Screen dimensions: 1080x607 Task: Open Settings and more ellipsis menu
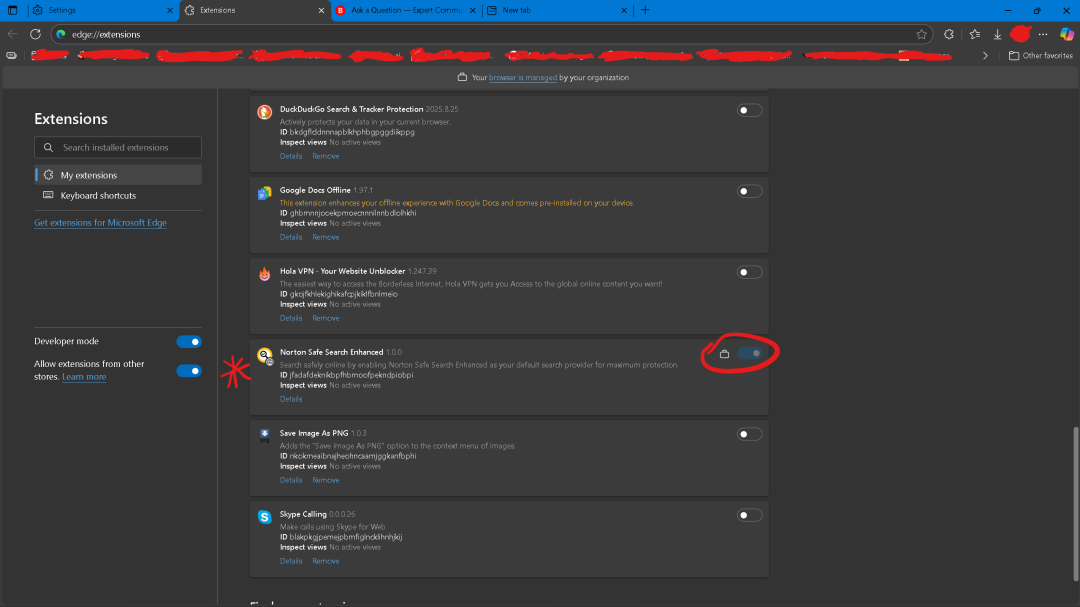(1043, 34)
